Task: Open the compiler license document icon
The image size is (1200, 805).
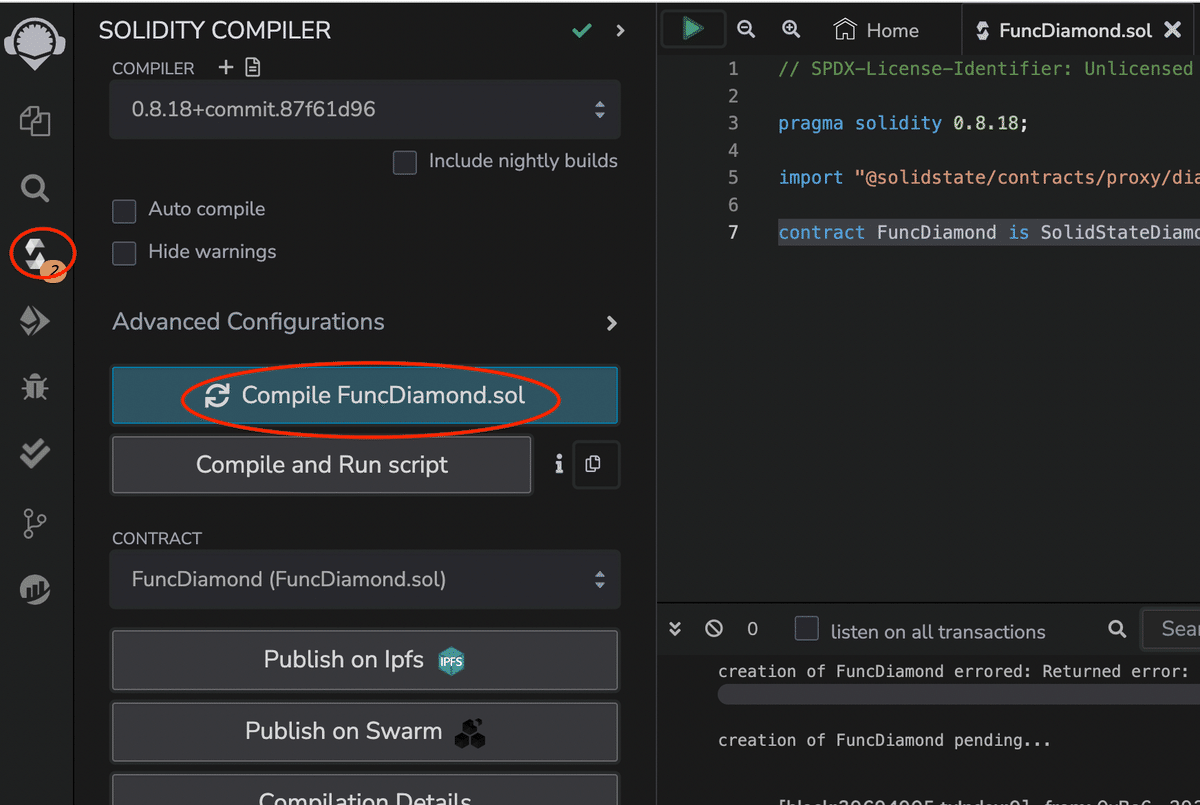Action: pos(253,68)
